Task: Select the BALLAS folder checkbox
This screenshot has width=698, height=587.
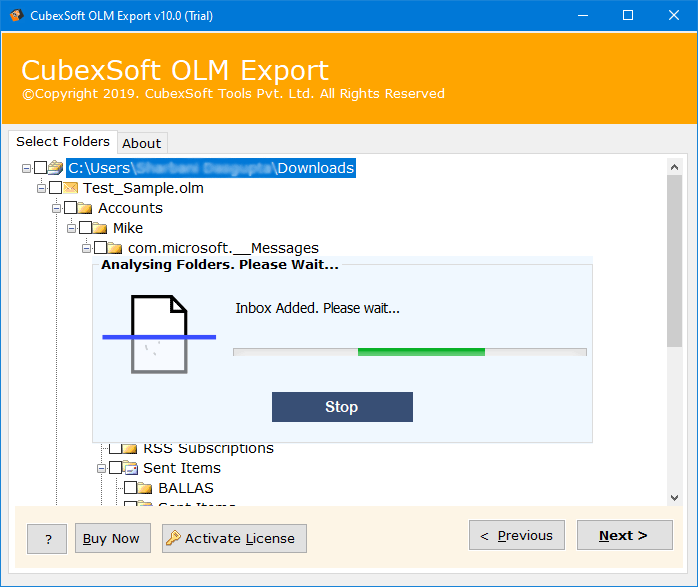Action: point(130,488)
